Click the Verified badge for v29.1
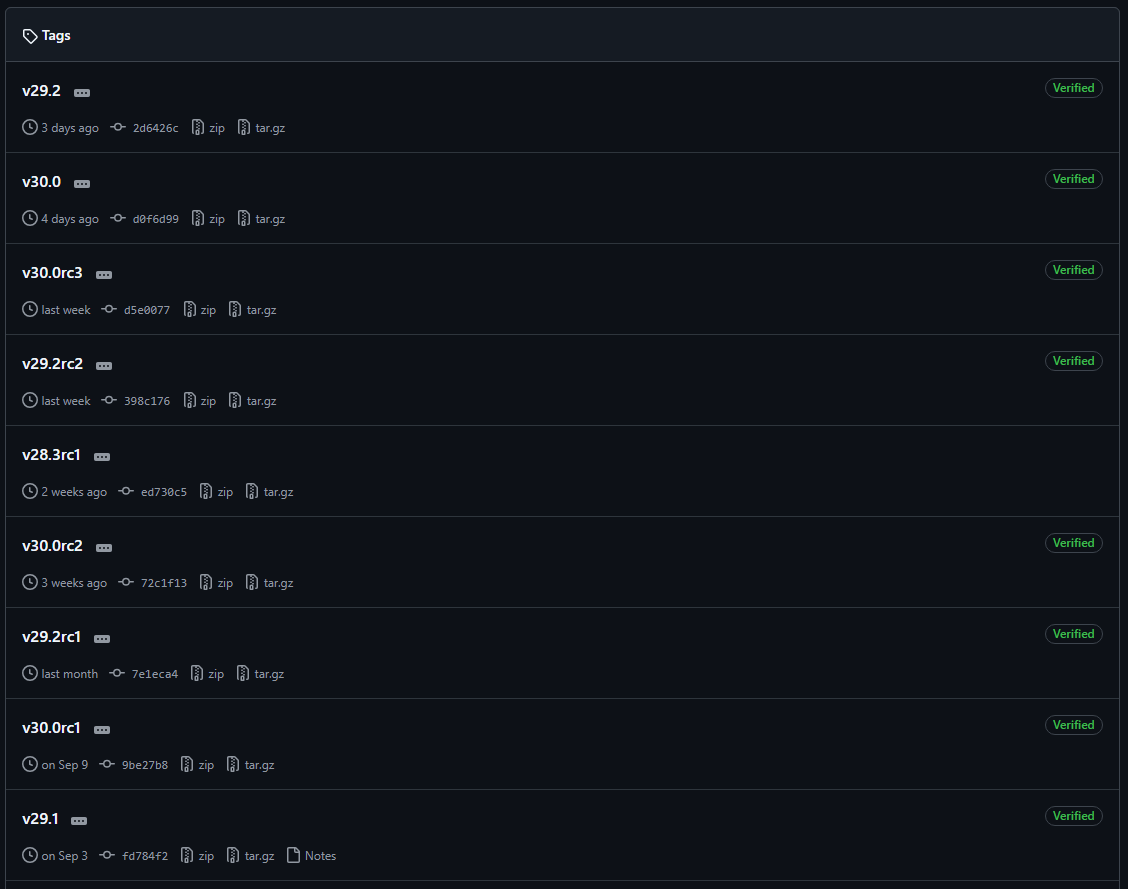This screenshot has width=1128, height=889. [x=1073, y=816]
